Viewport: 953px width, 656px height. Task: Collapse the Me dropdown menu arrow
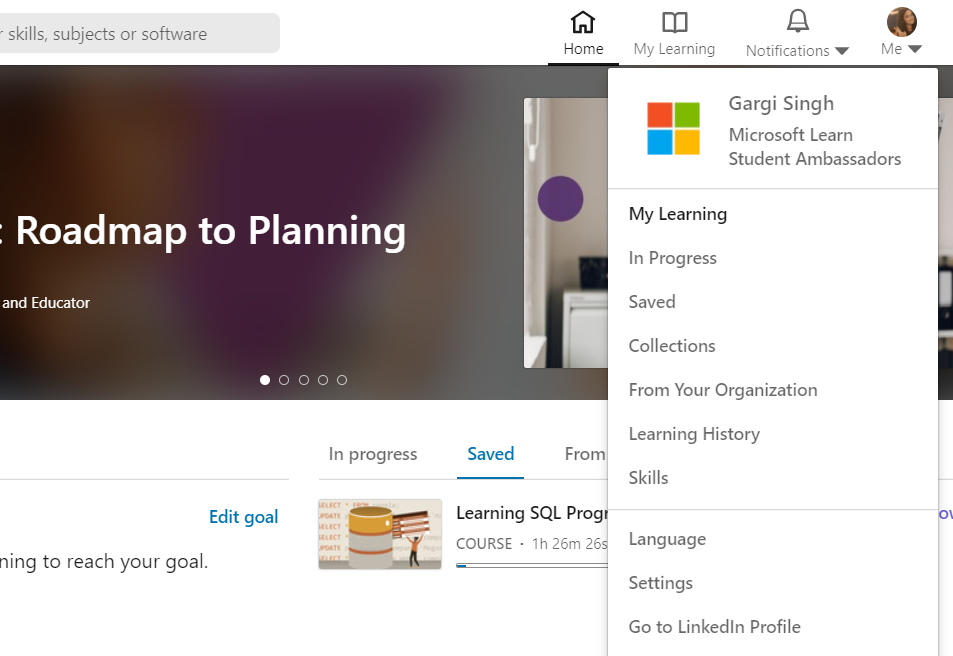(x=915, y=49)
